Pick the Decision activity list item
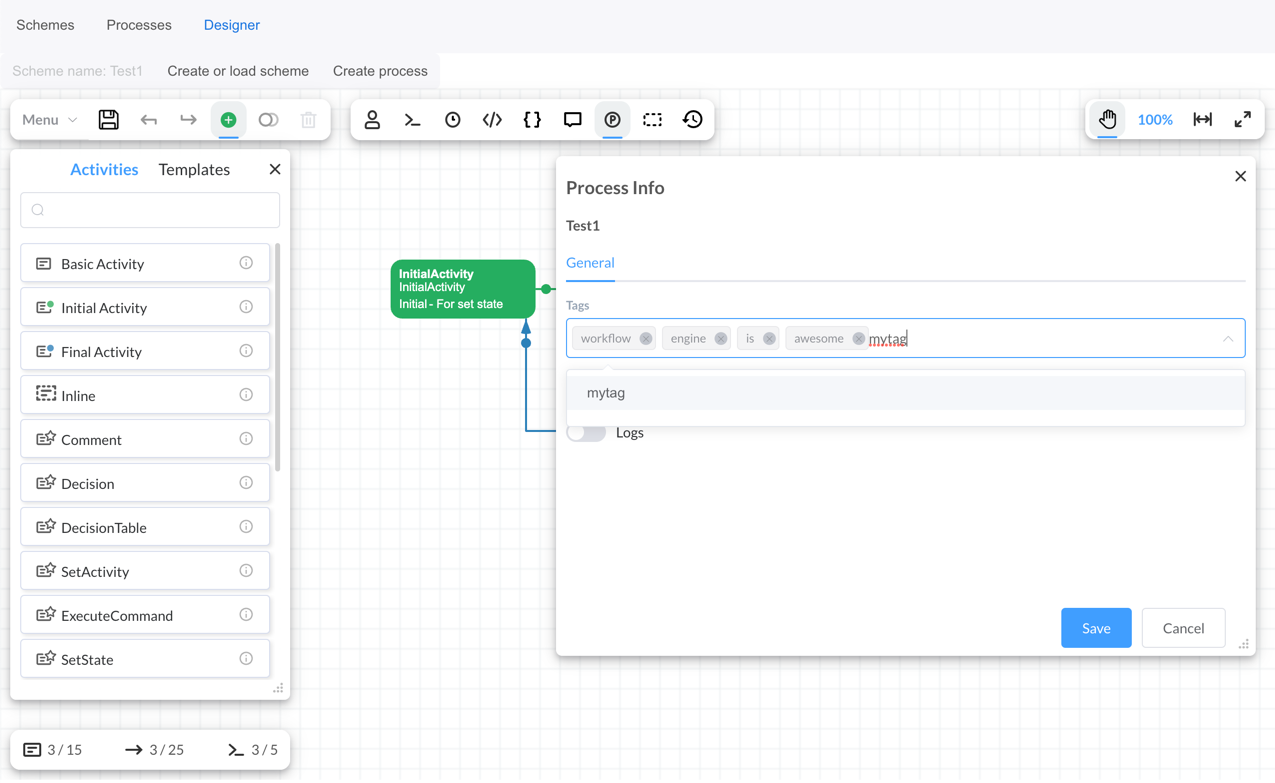 (145, 484)
